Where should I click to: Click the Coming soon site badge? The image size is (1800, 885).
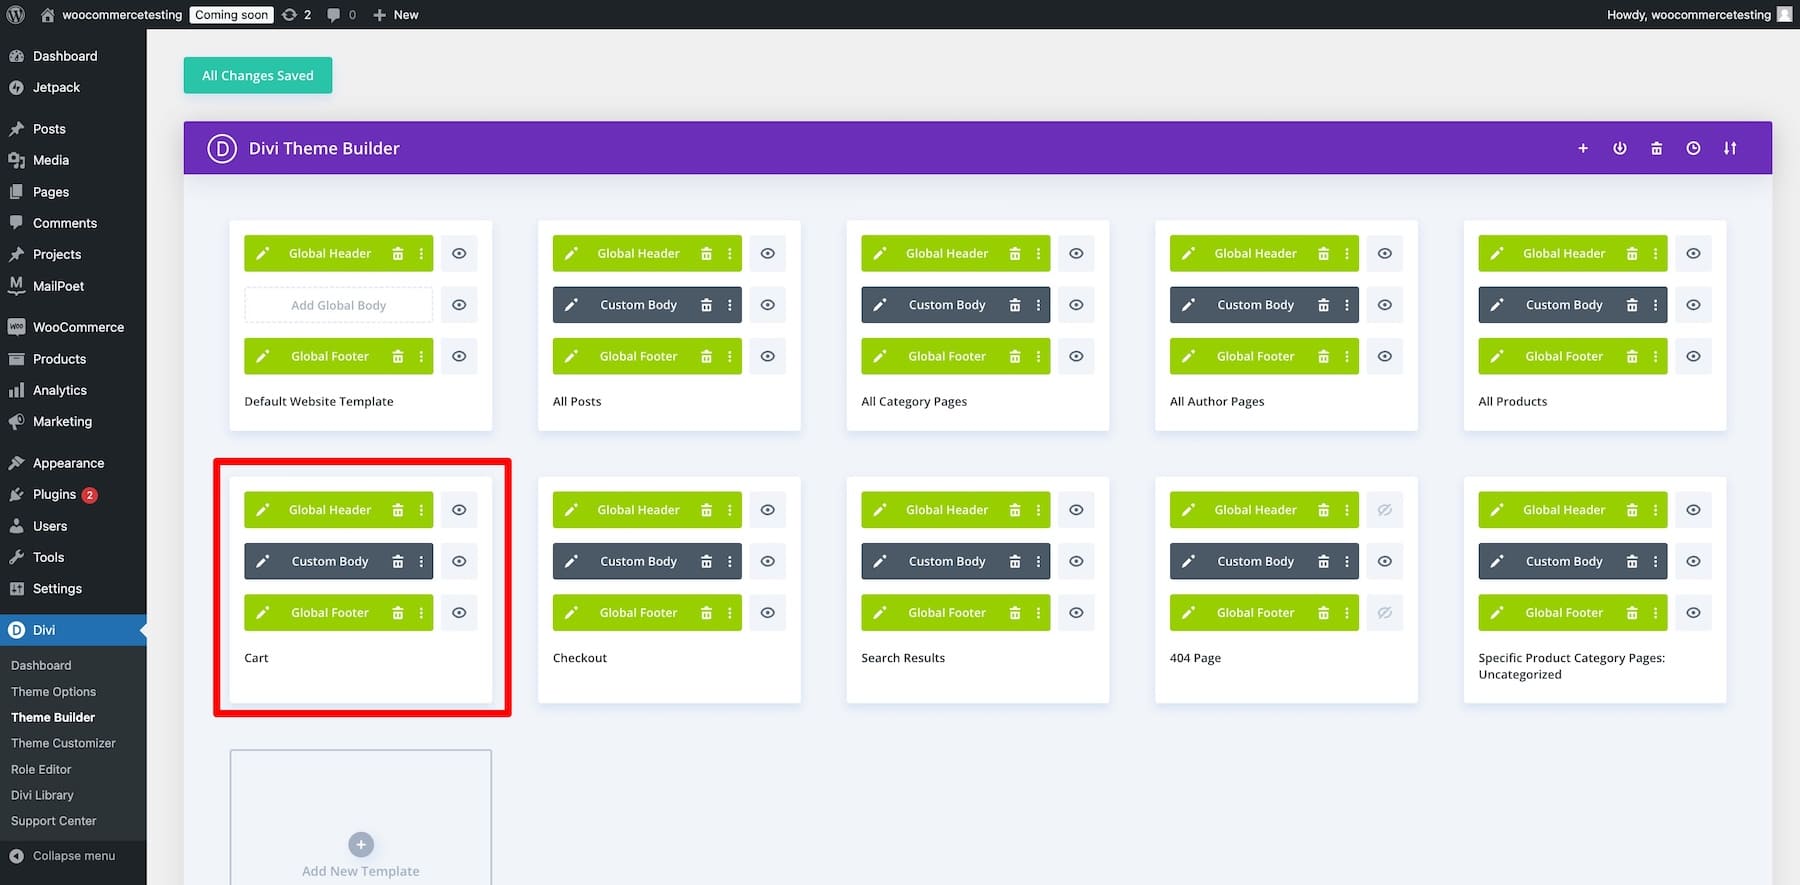(231, 14)
